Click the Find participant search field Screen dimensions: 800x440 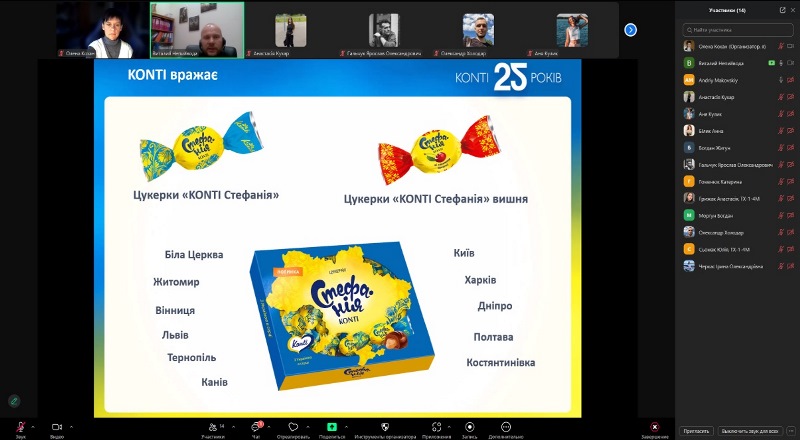[x=738, y=30]
